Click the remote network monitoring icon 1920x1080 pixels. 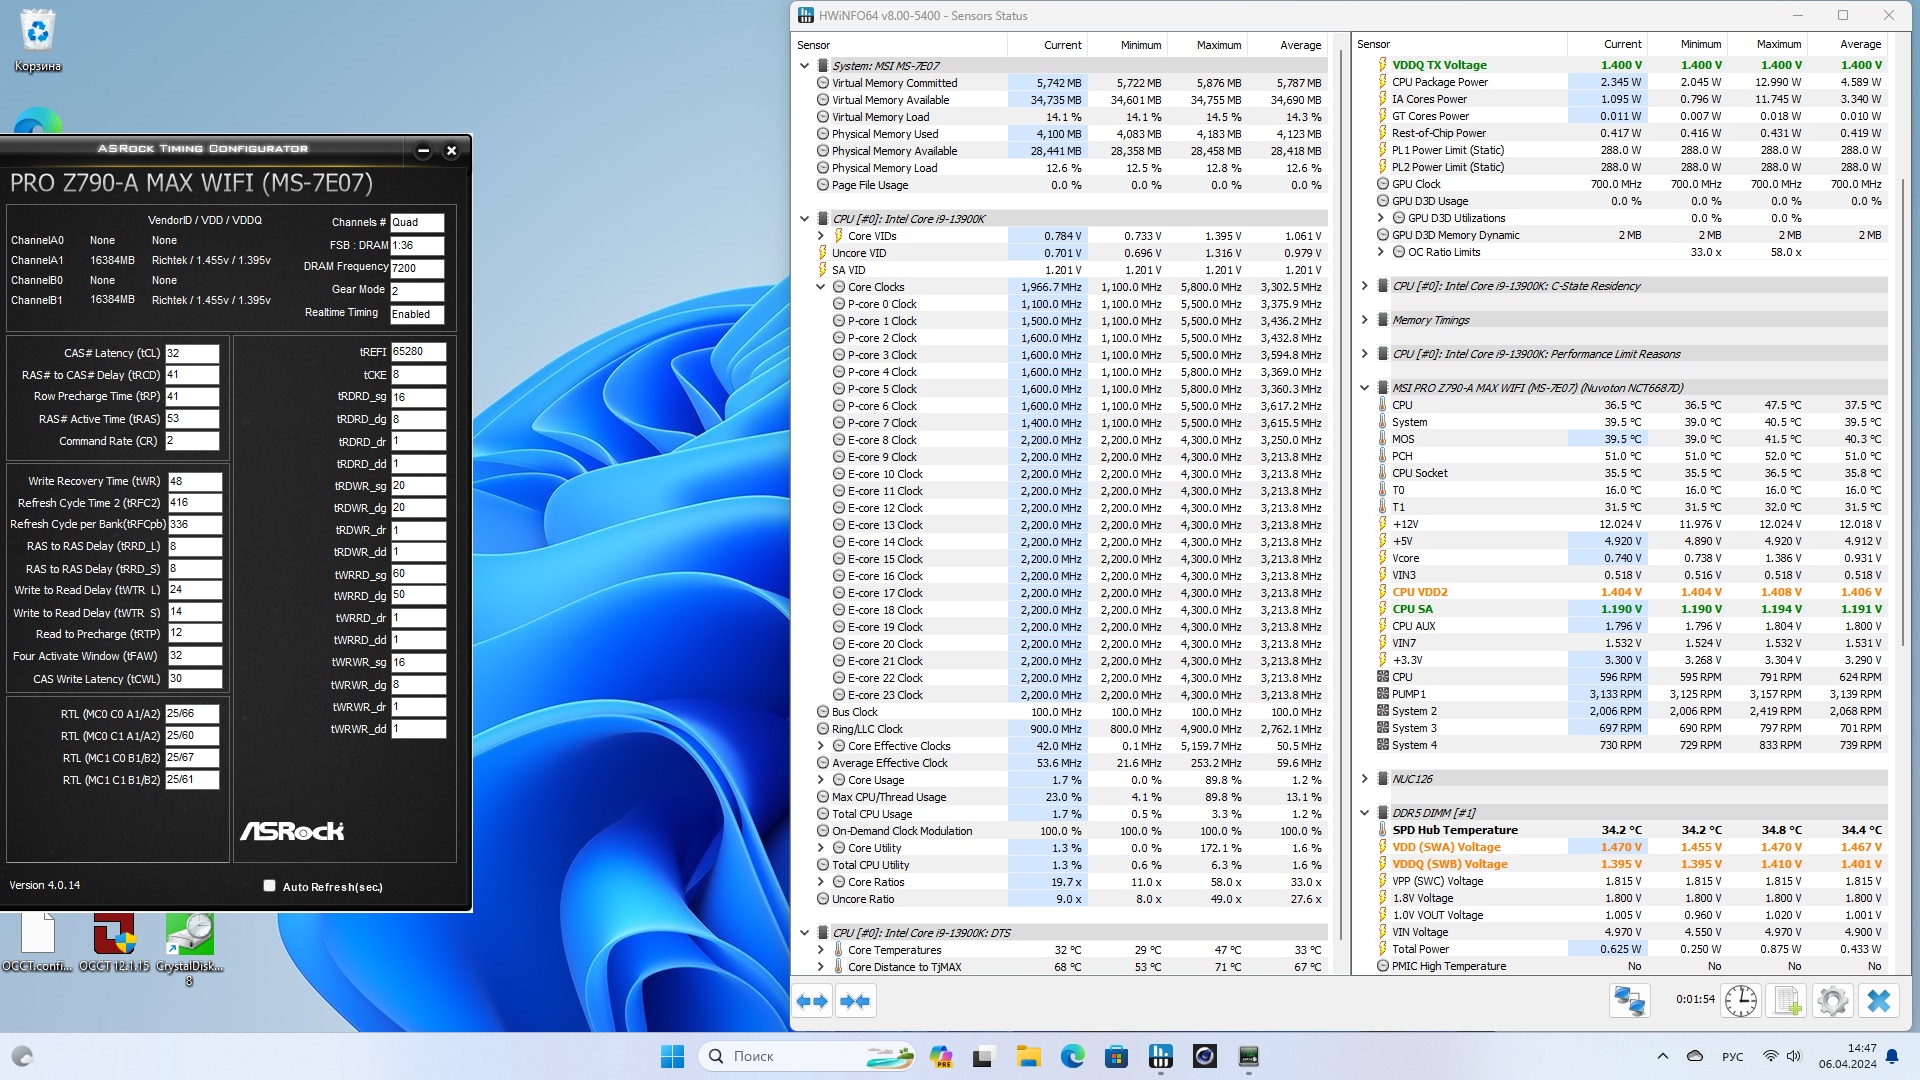(x=1629, y=1001)
